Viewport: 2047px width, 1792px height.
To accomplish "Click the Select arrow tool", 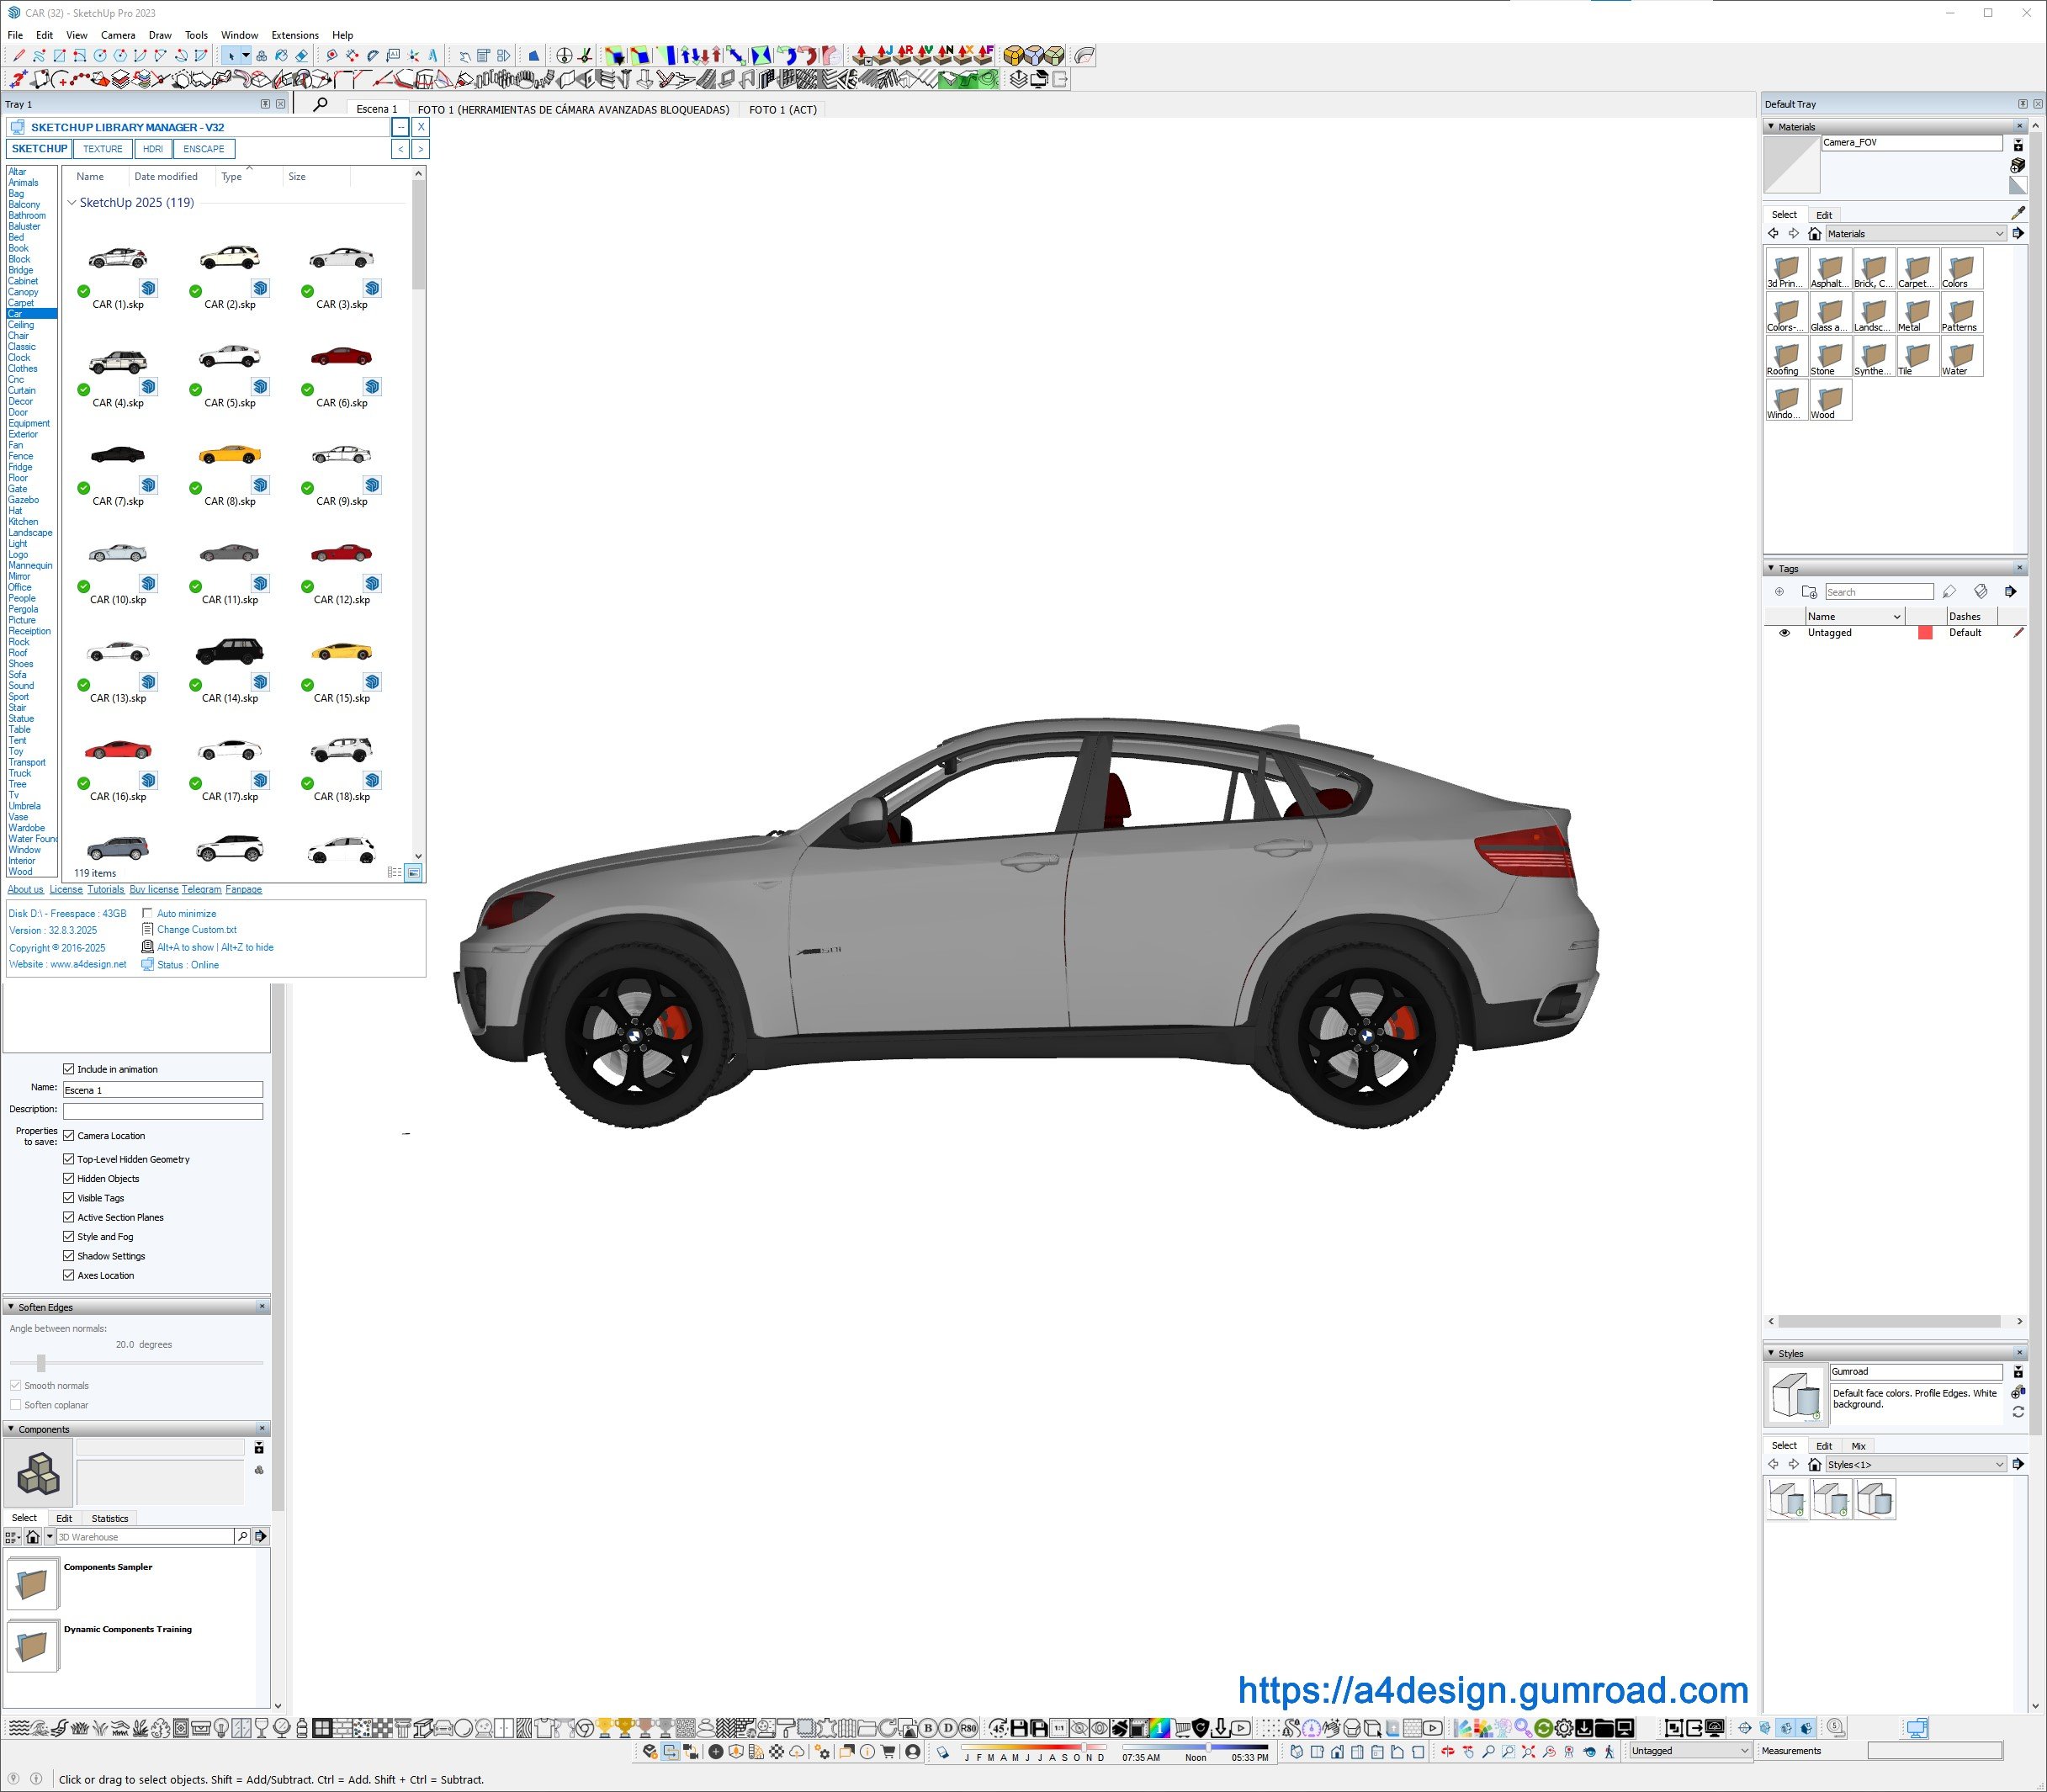I will click(231, 56).
